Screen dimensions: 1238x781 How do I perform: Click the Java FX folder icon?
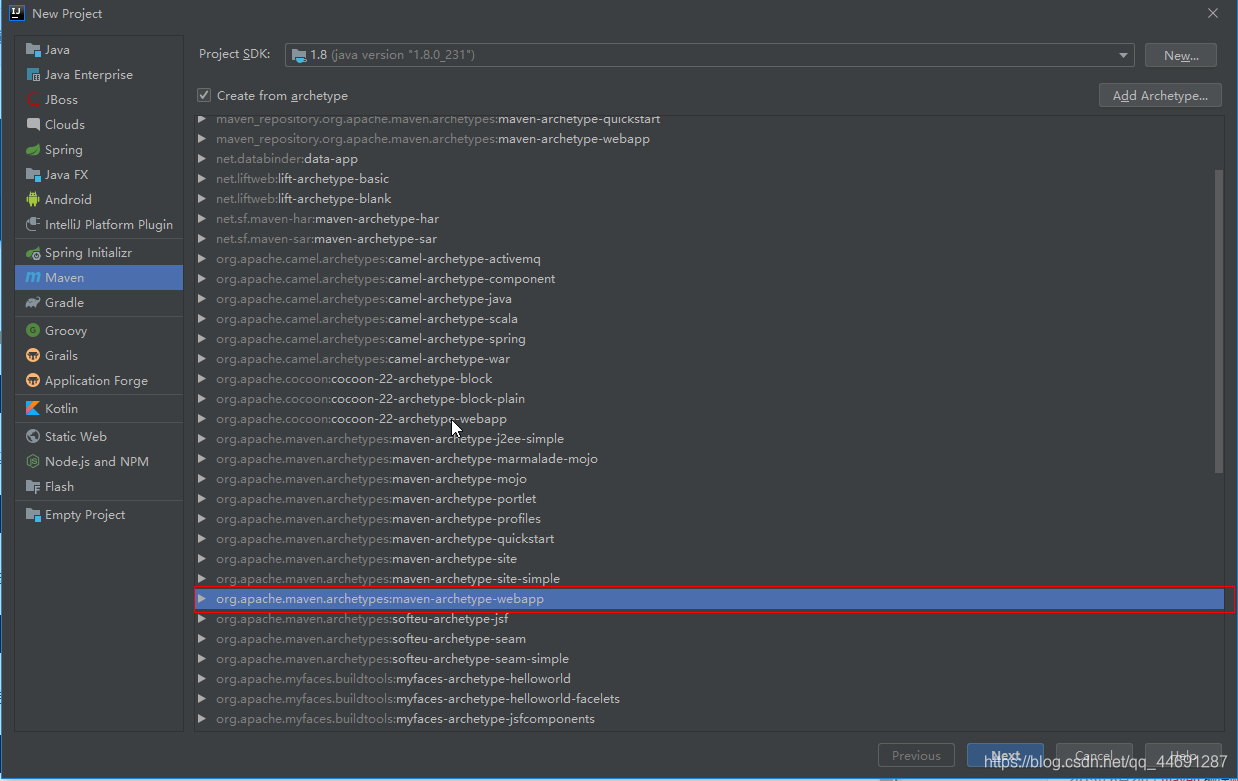[x=34, y=175]
